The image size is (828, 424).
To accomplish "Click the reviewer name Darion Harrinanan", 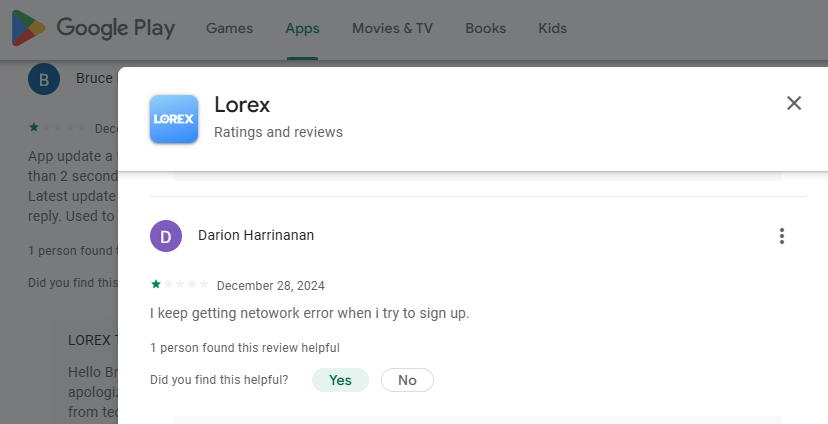I will tap(256, 235).
